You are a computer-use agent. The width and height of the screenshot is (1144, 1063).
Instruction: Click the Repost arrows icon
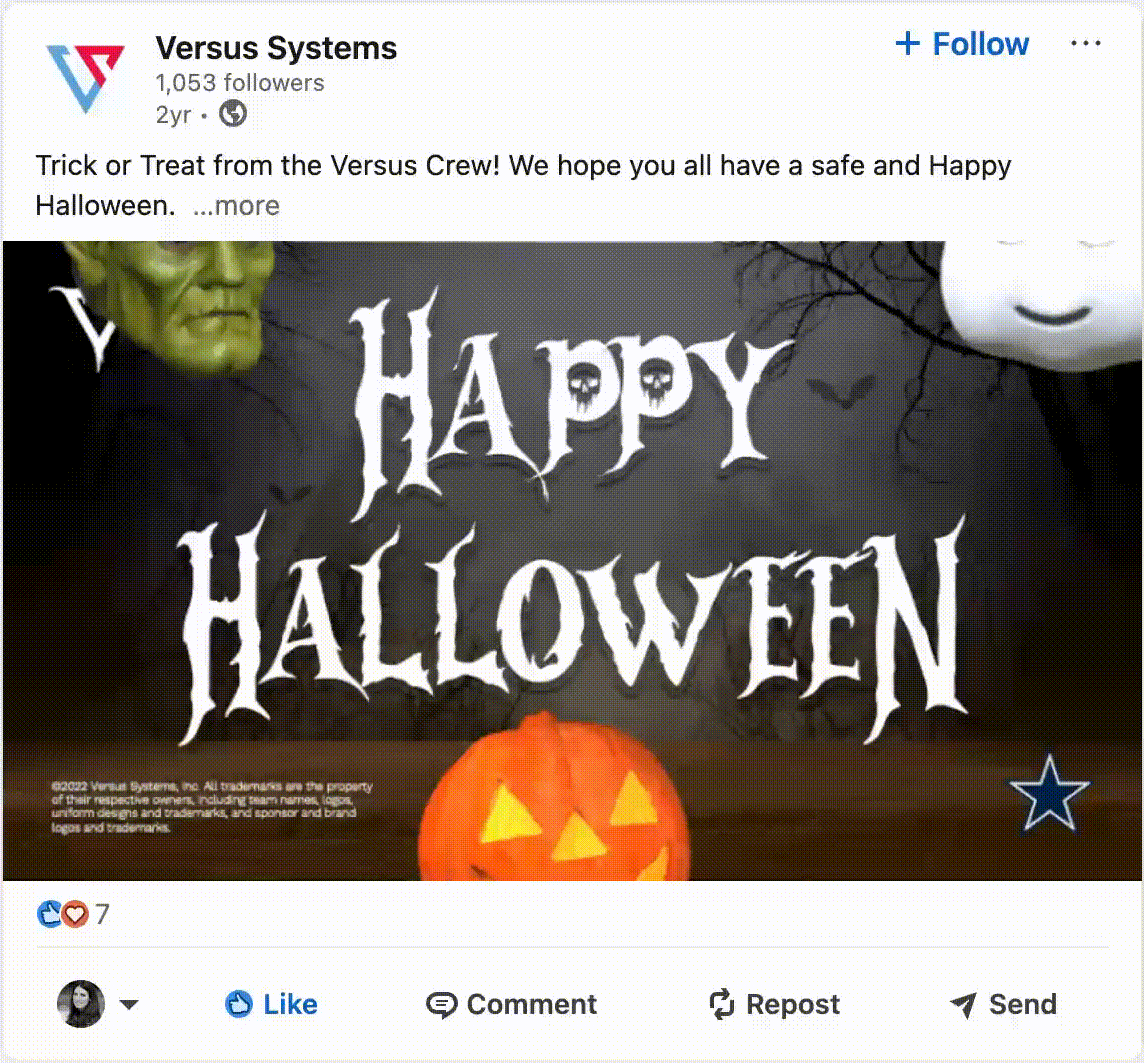click(x=722, y=1005)
